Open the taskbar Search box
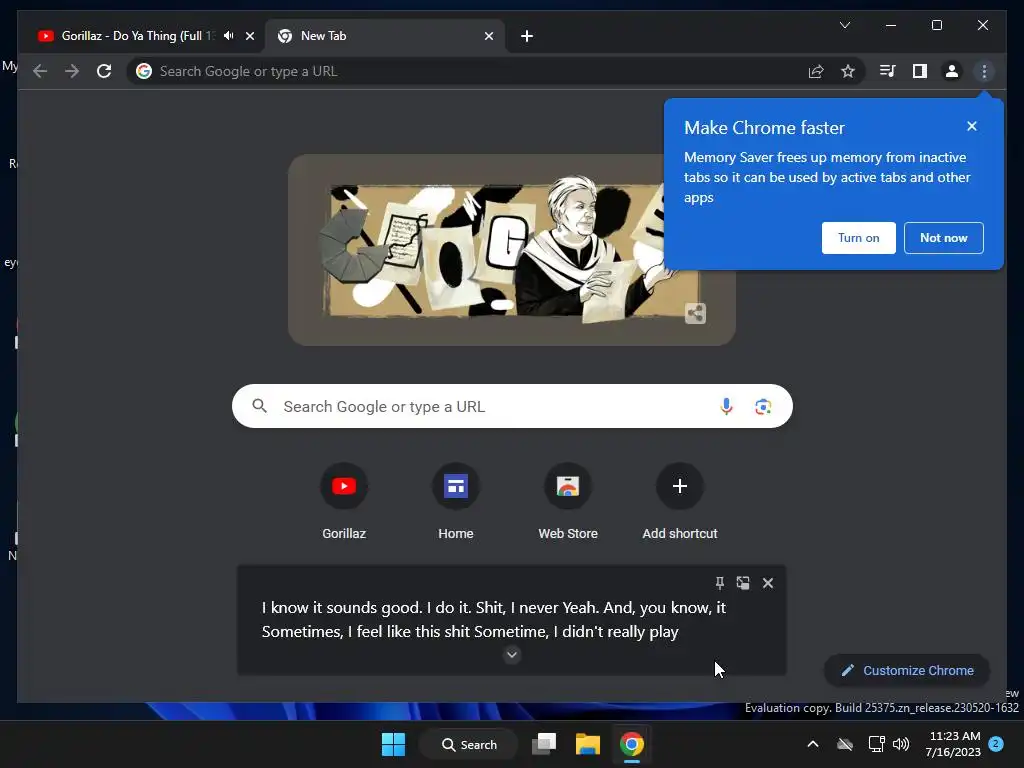The image size is (1024, 768). [x=469, y=744]
